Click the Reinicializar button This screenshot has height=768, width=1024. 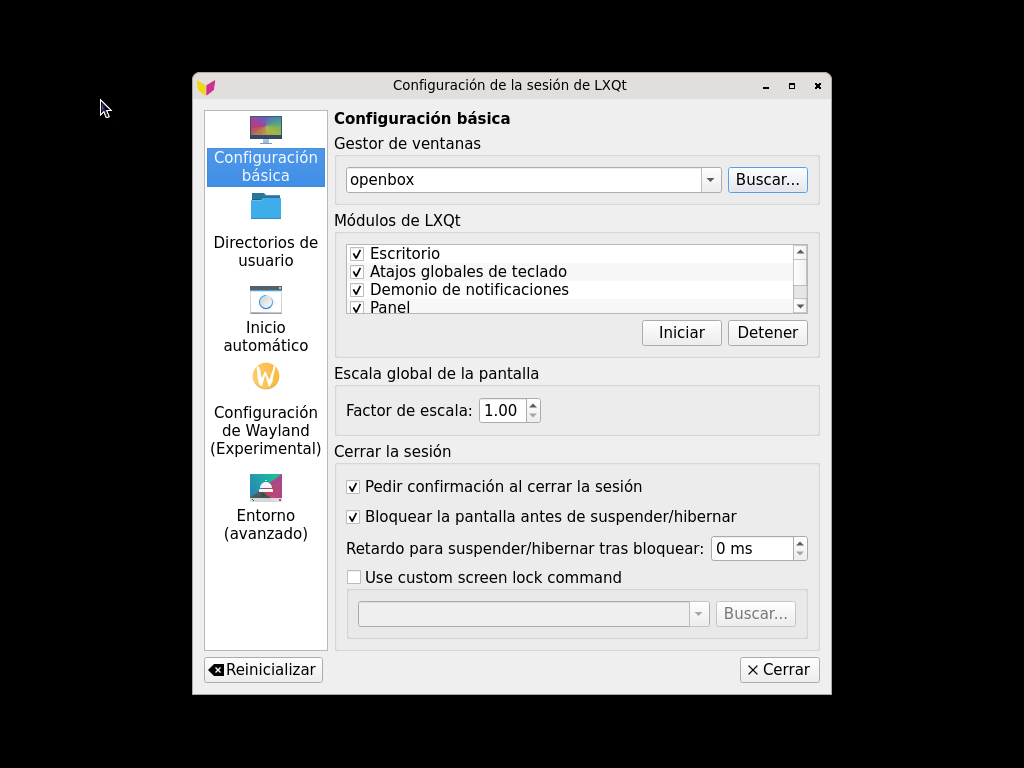263,670
